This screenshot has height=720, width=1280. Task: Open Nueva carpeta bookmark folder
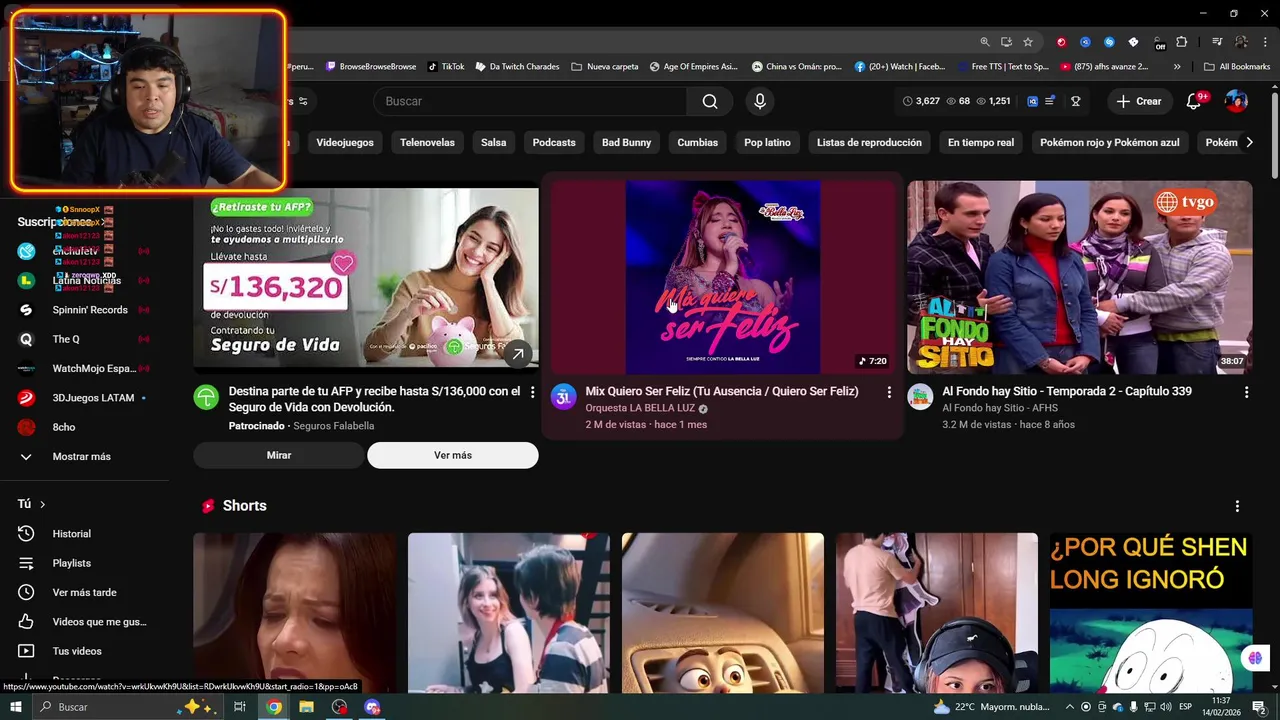(x=605, y=67)
